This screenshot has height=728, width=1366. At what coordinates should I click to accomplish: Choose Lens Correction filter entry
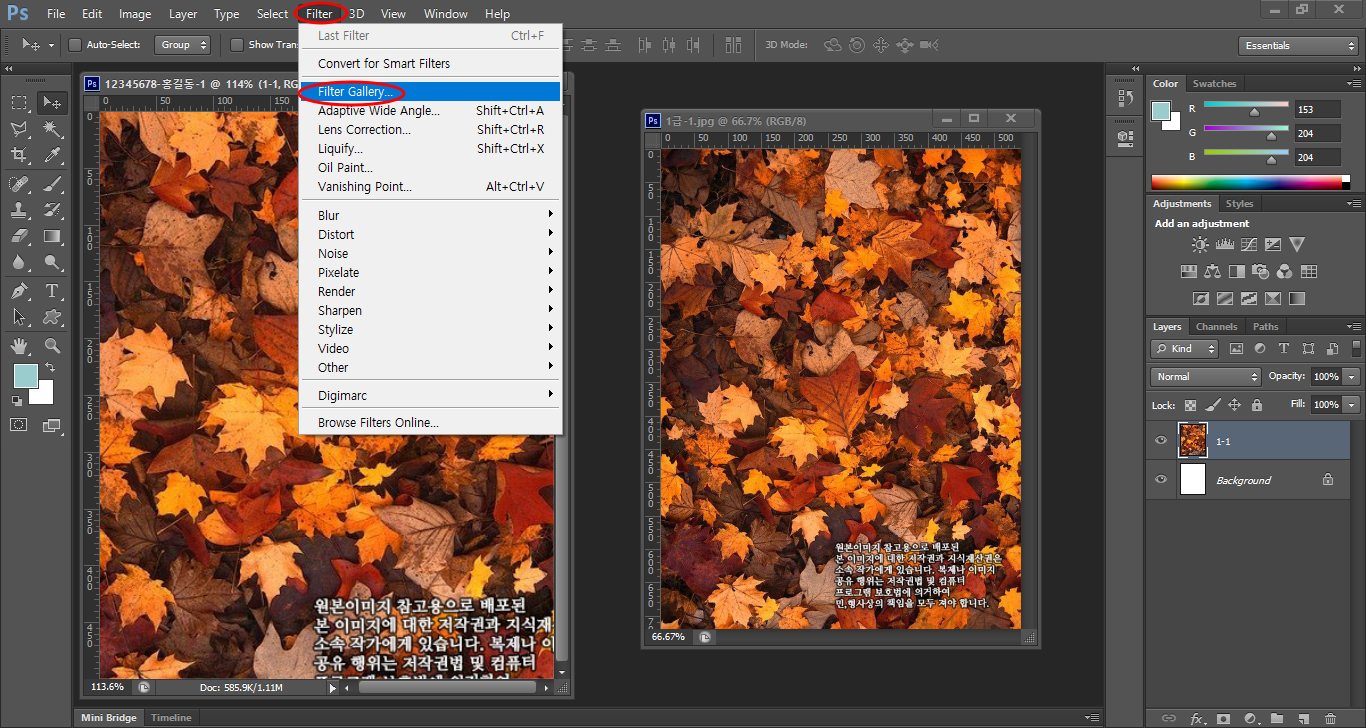click(x=431, y=130)
